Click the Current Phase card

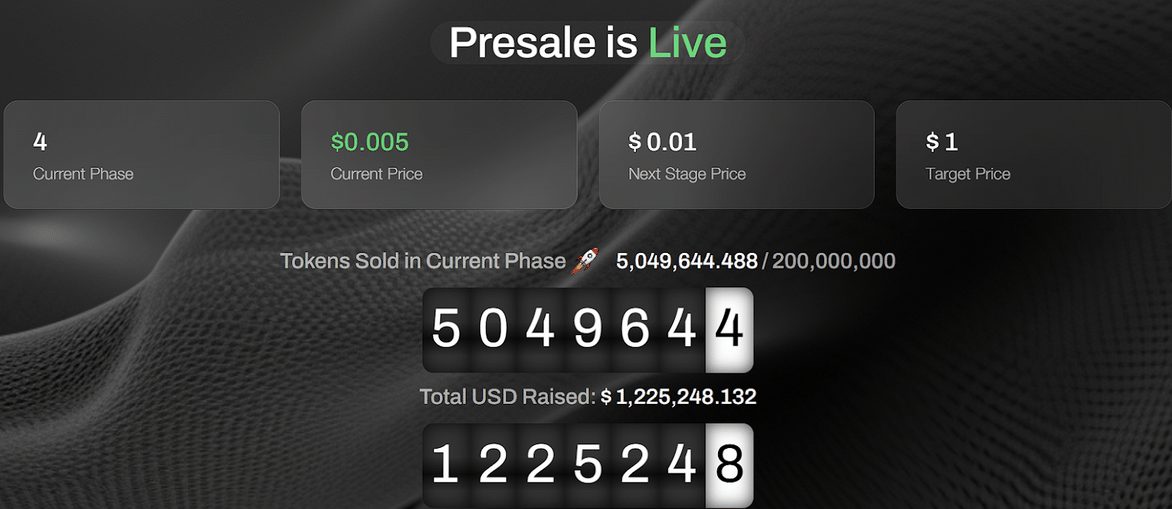pos(141,154)
